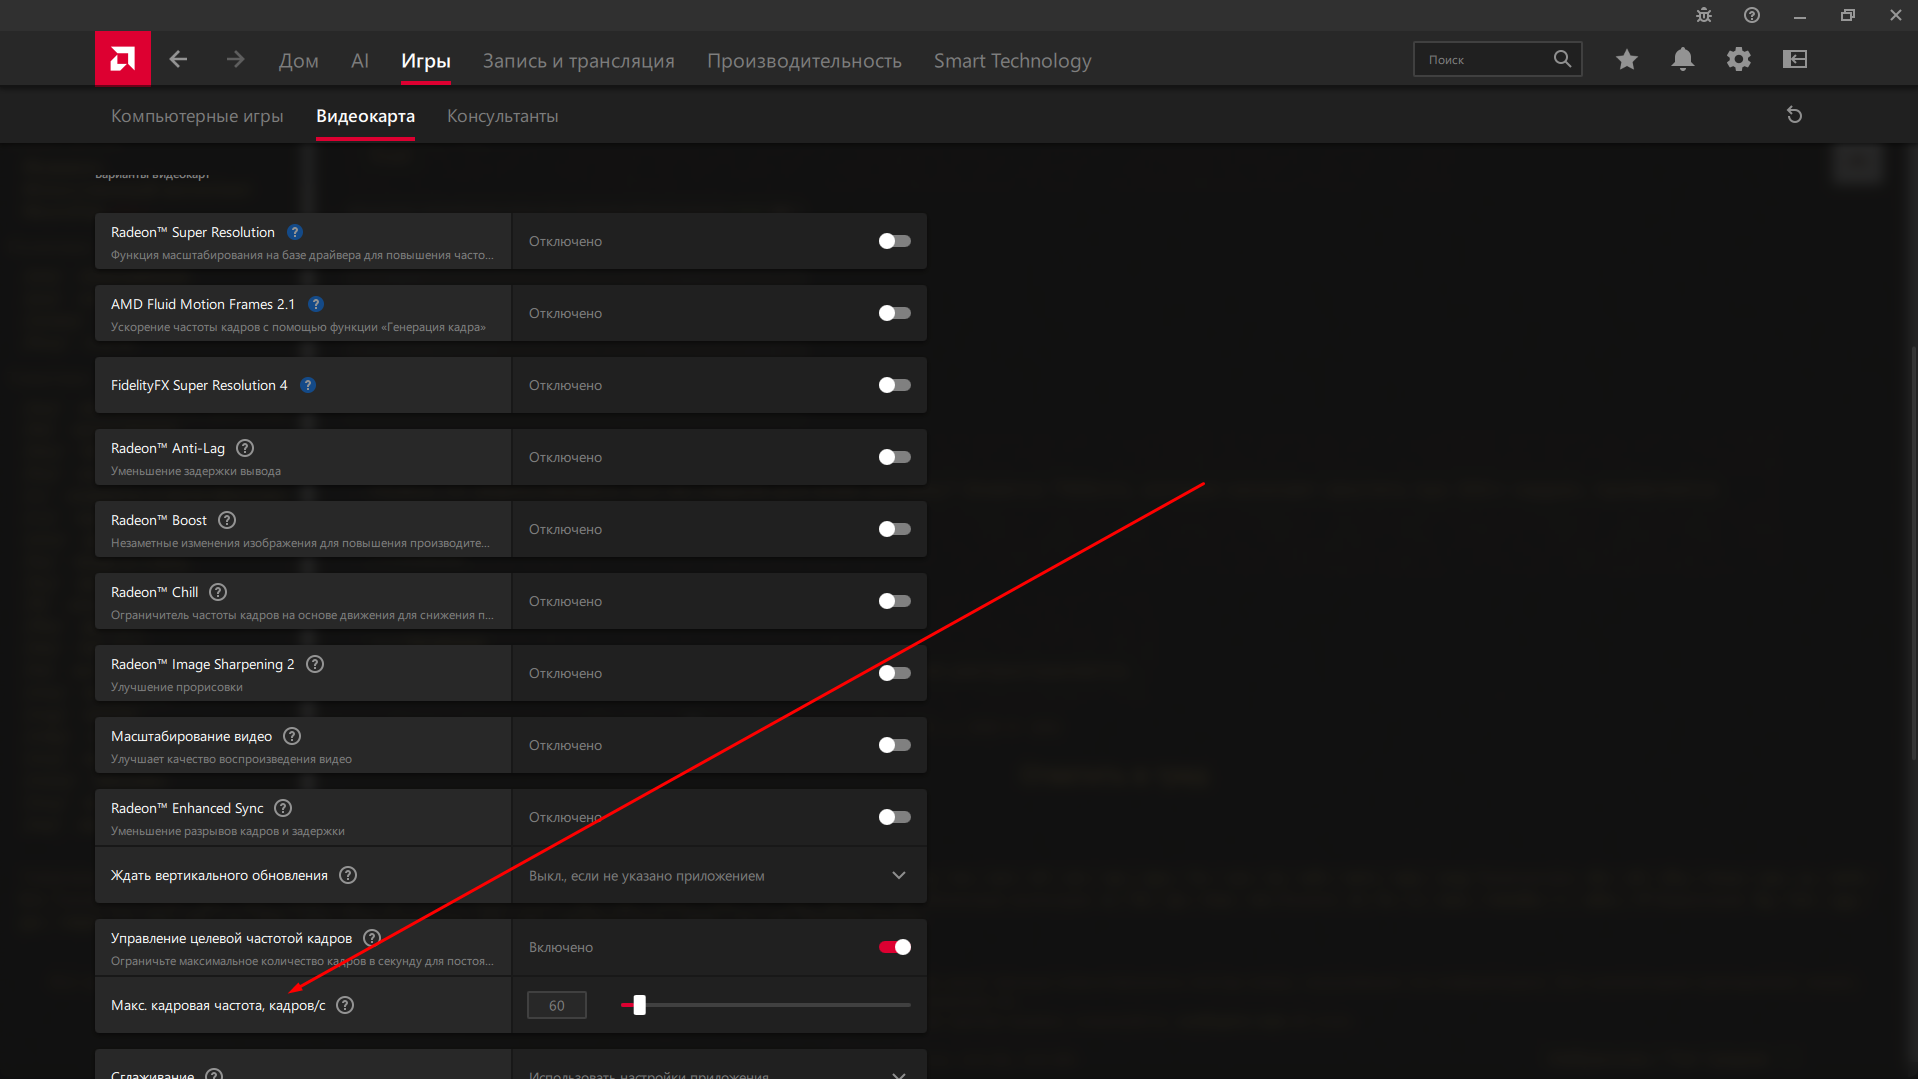
Task: Show help for Radeon Chill
Action: click(218, 592)
